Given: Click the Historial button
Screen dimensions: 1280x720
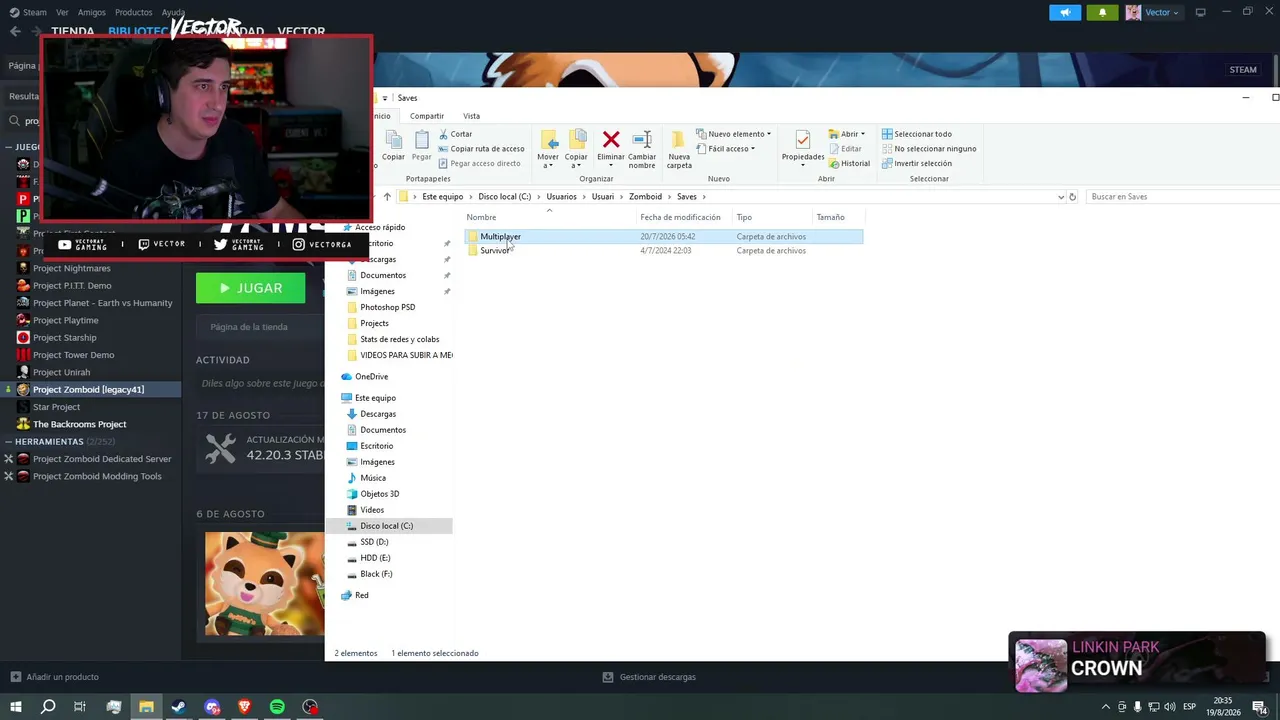Looking at the screenshot, I should (849, 163).
